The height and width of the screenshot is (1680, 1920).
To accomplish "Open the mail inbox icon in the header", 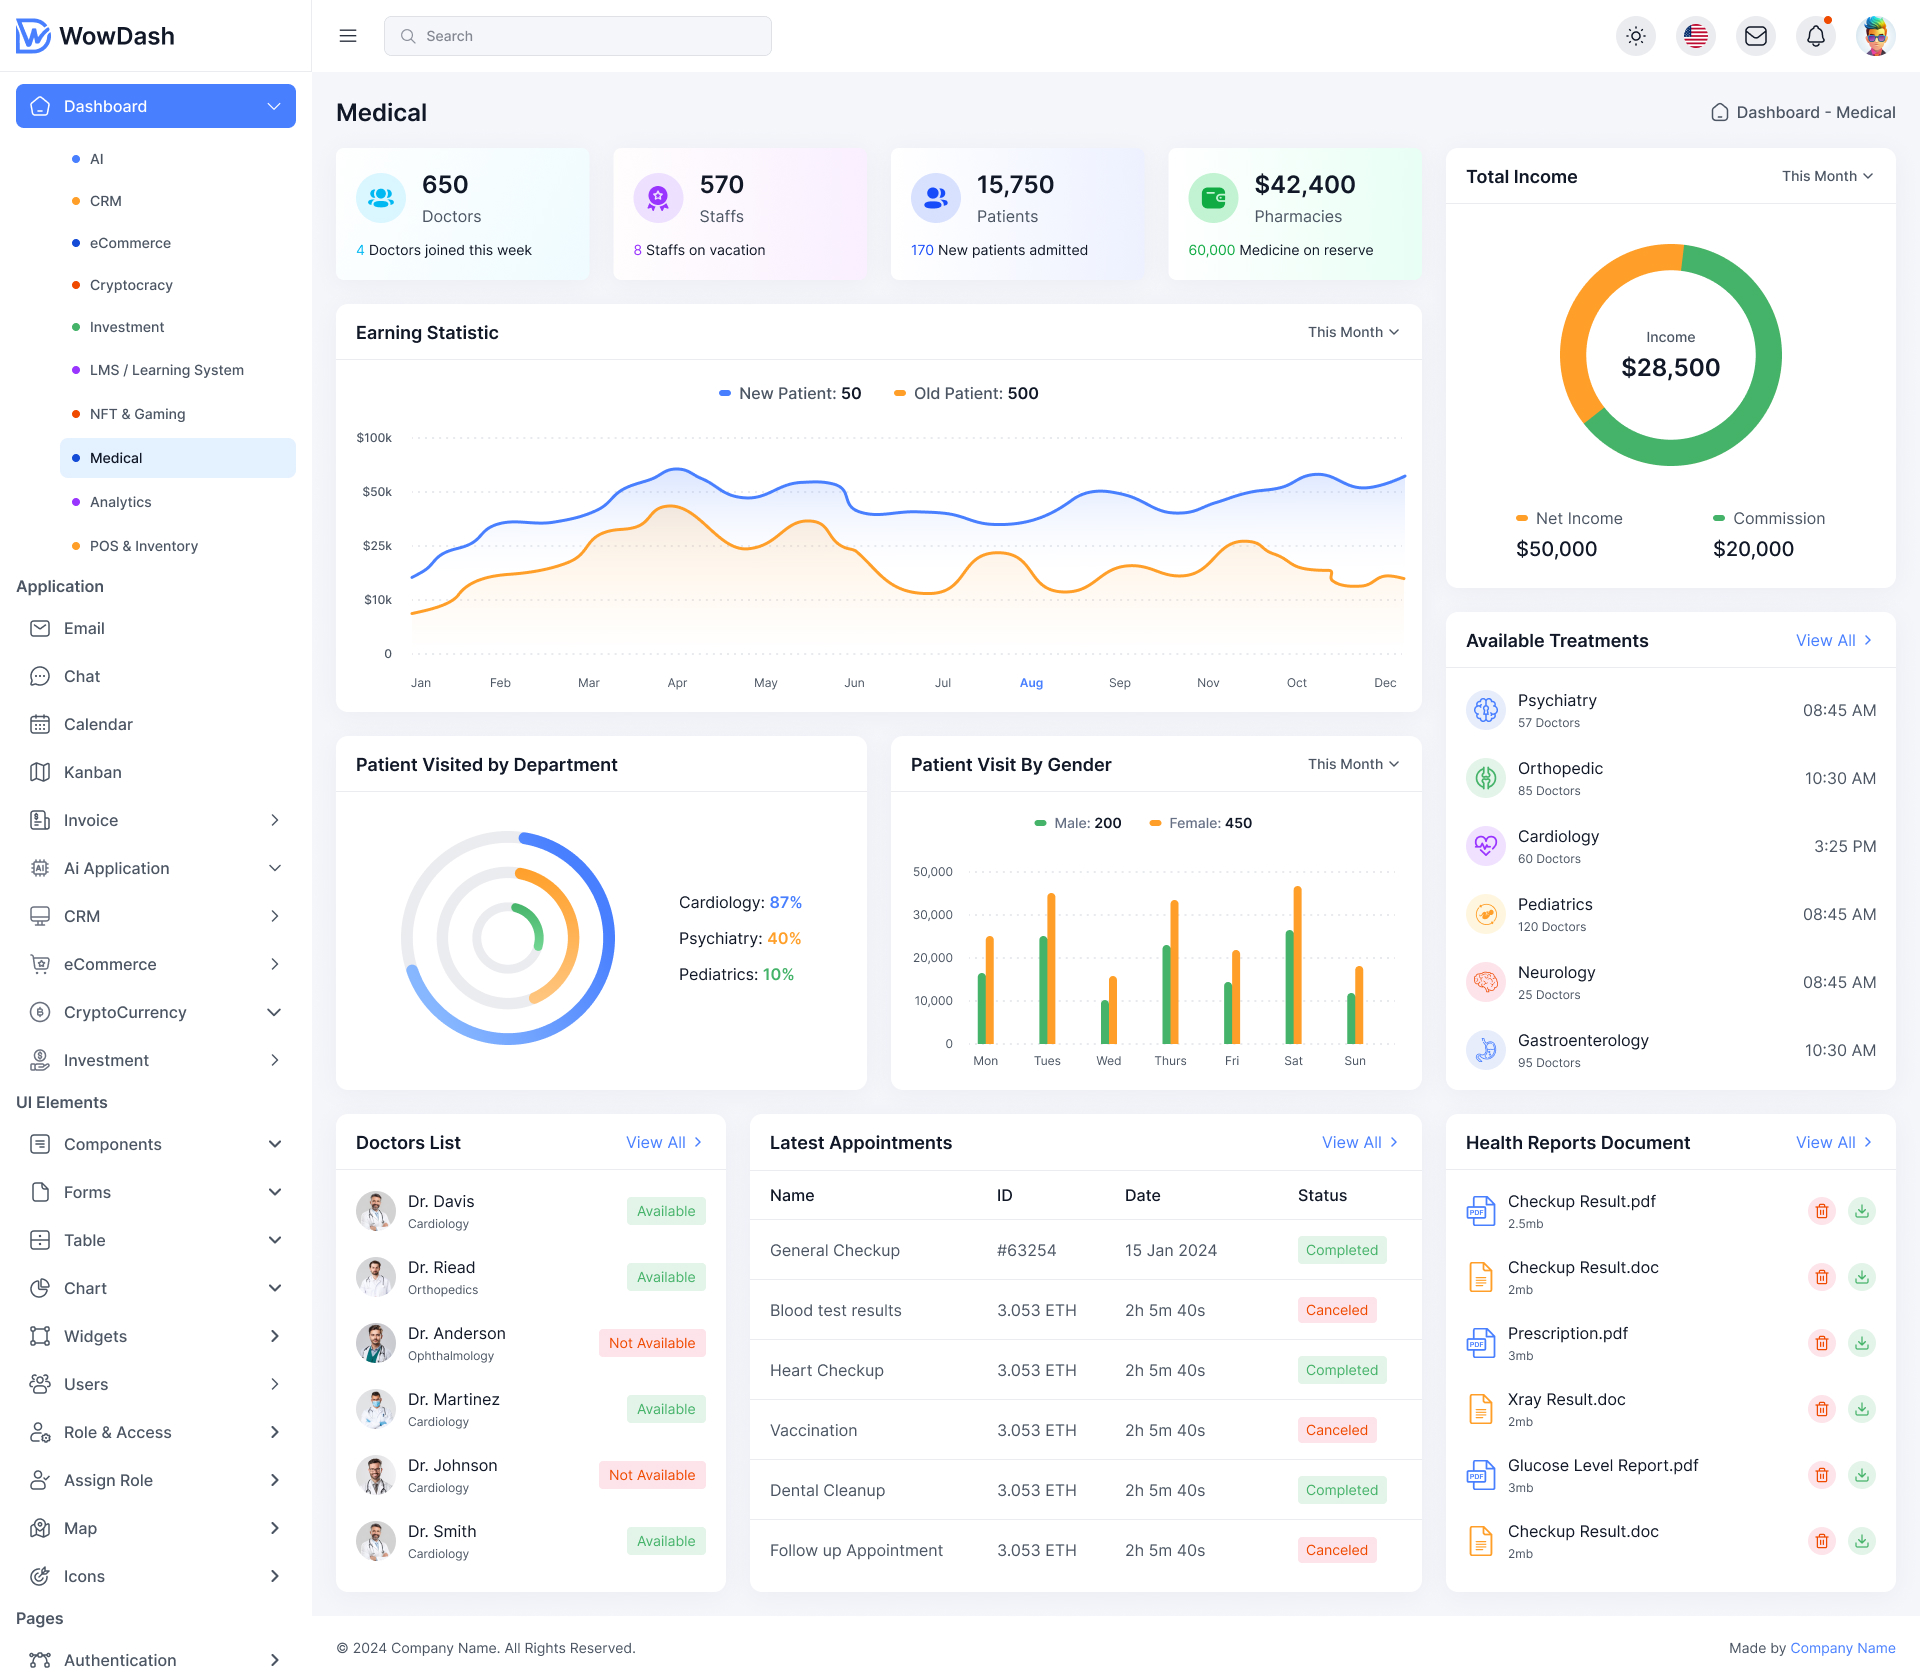I will pos(1756,35).
